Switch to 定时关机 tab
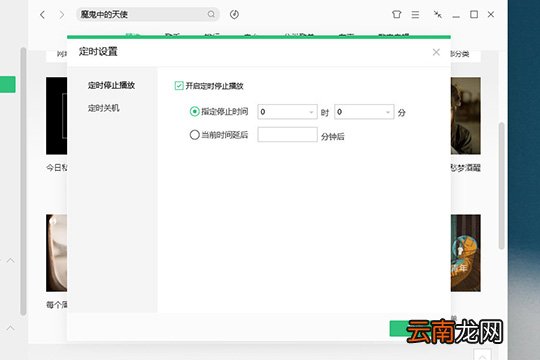540x360 pixels. [103, 108]
